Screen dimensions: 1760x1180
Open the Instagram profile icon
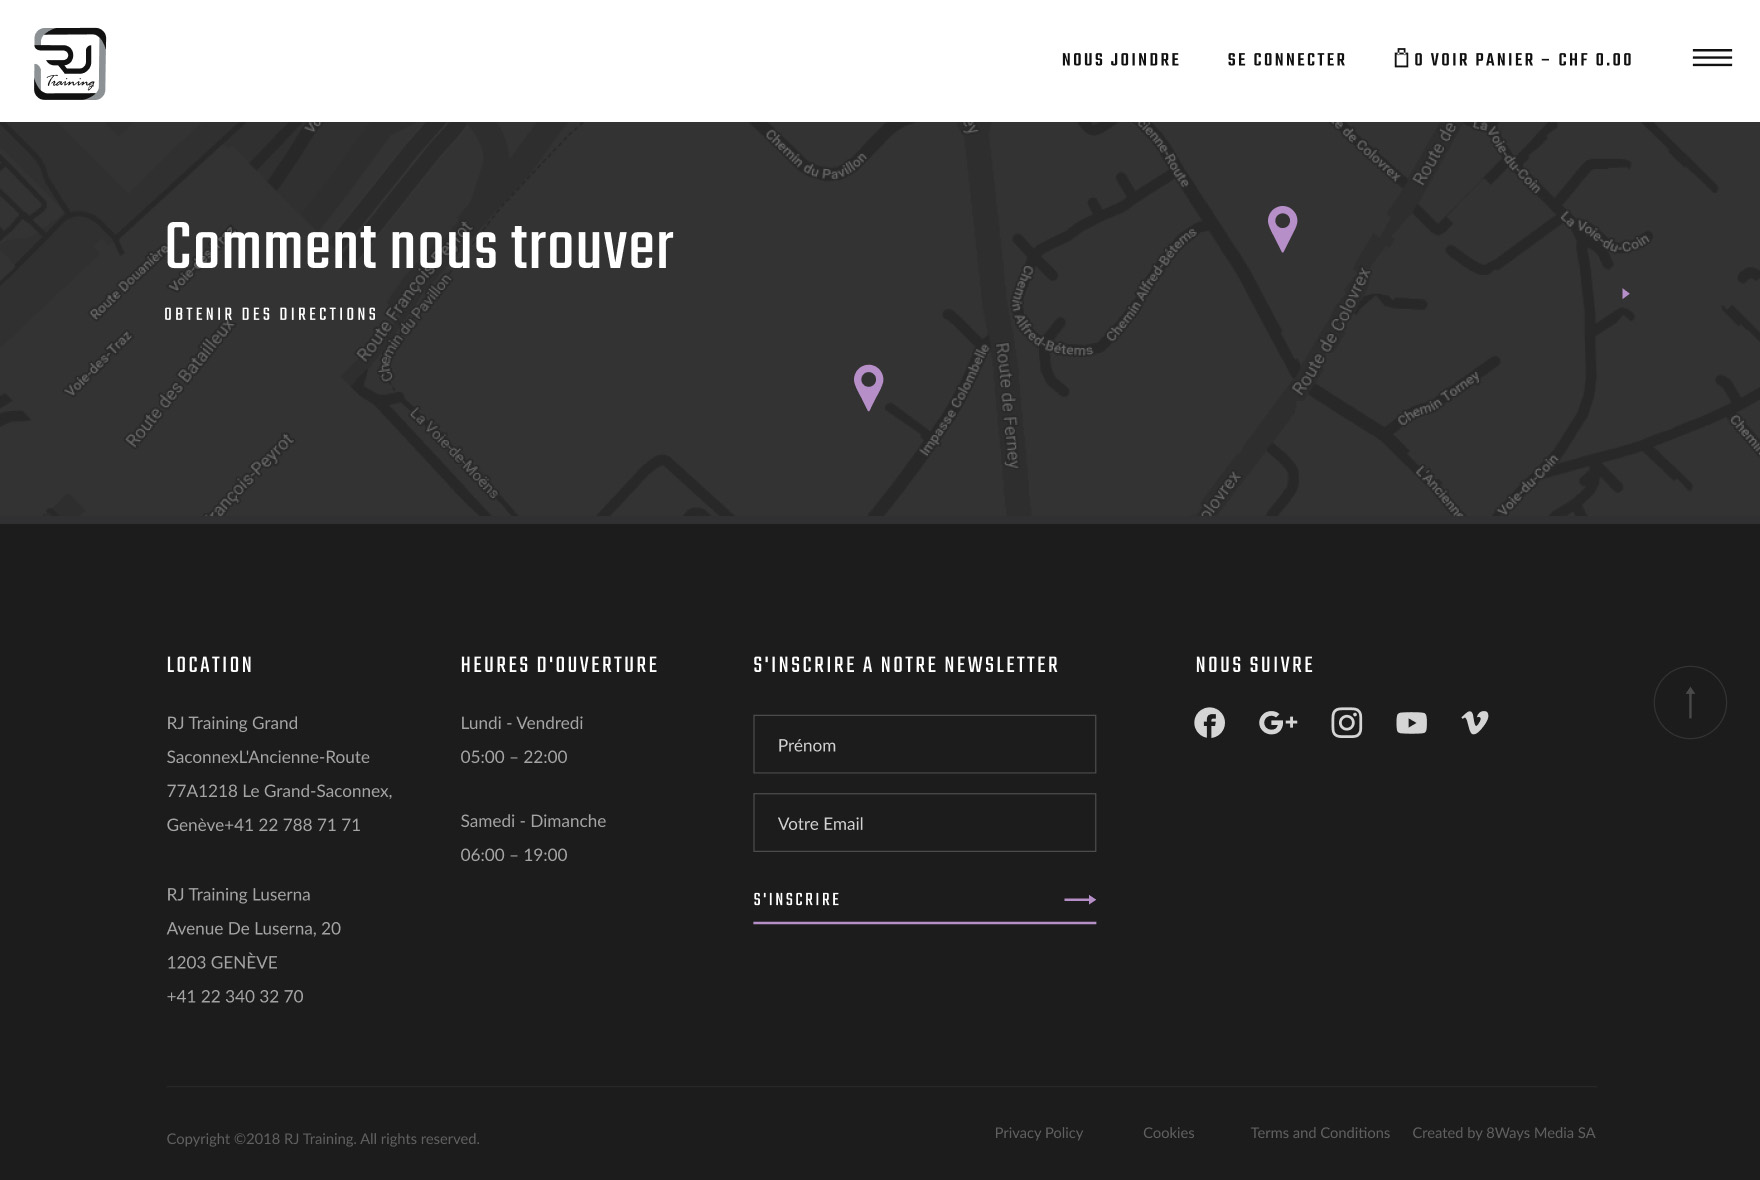tap(1346, 723)
